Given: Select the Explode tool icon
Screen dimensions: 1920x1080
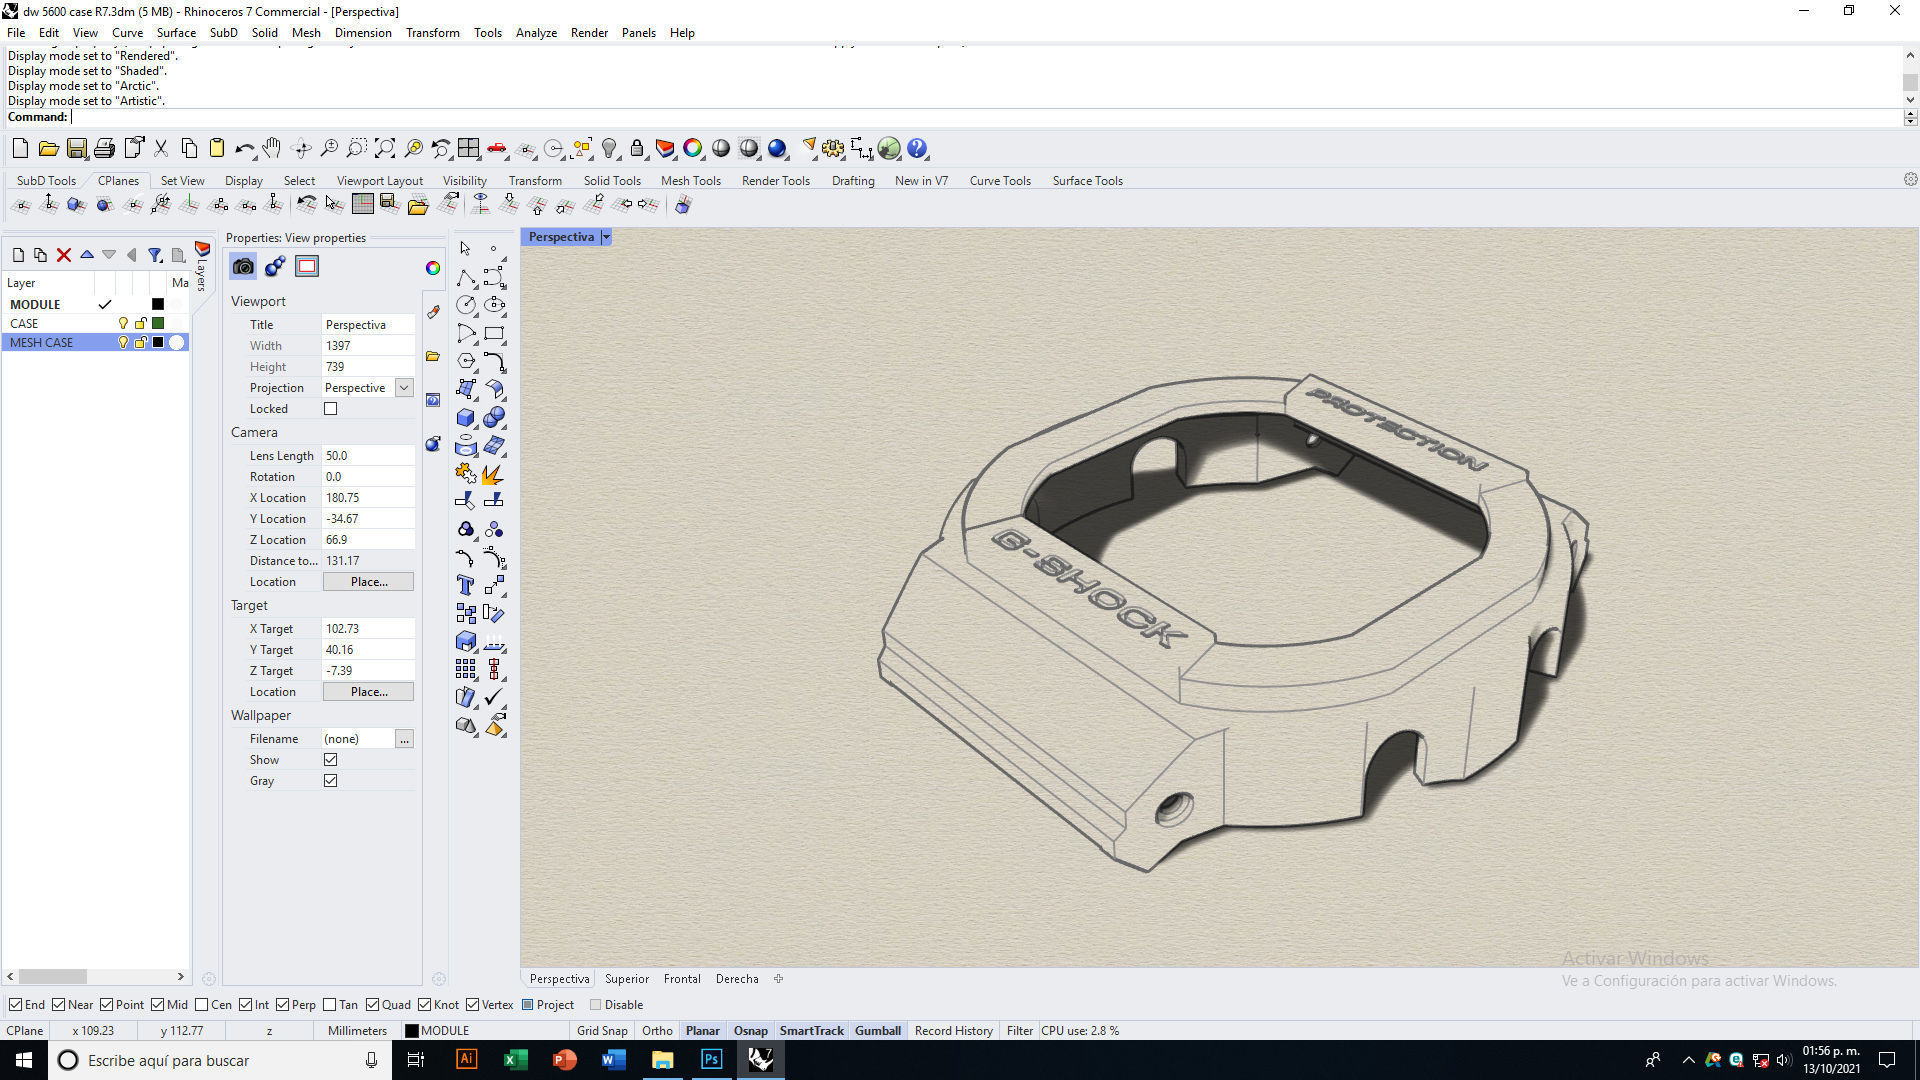Looking at the screenshot, I should pos(494,474).
